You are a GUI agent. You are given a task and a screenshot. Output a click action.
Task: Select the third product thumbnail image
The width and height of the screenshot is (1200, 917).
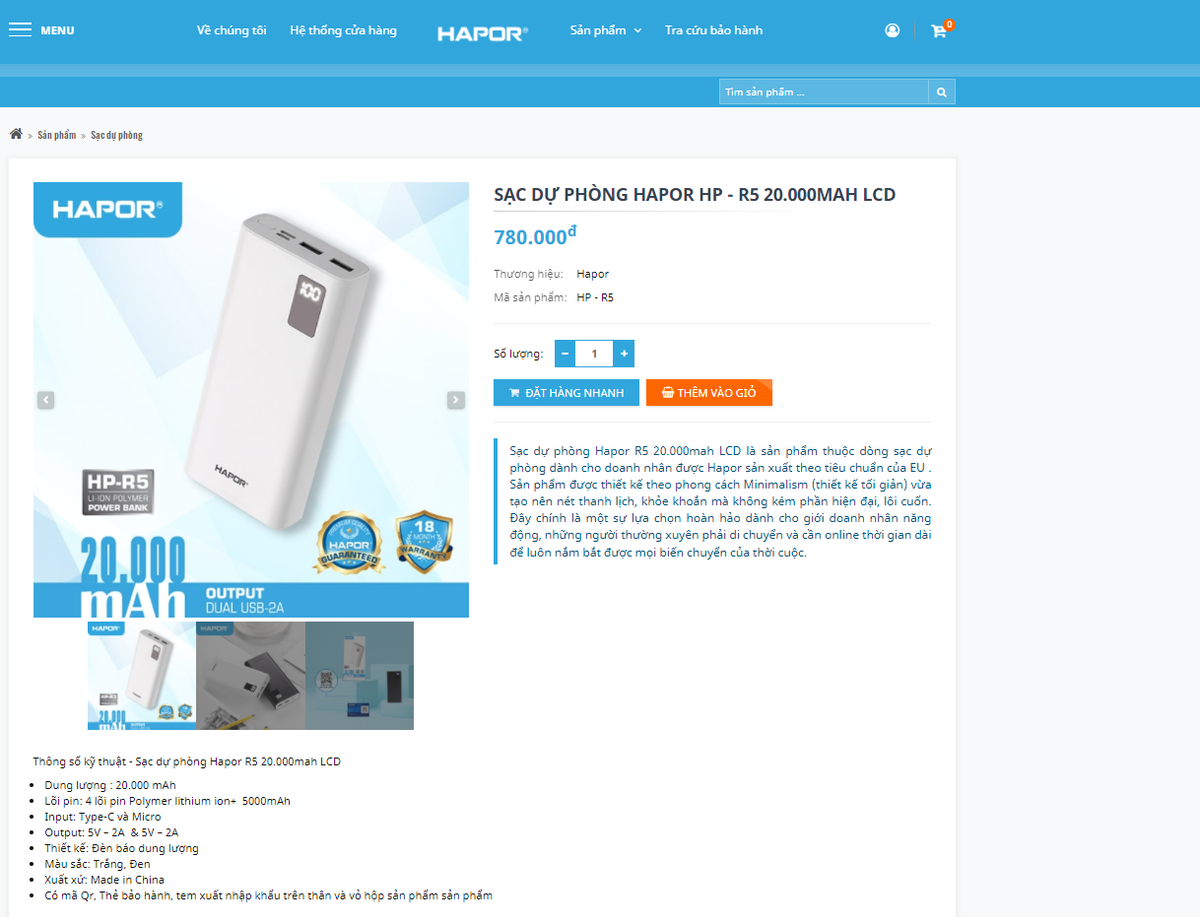click(359, 676)
